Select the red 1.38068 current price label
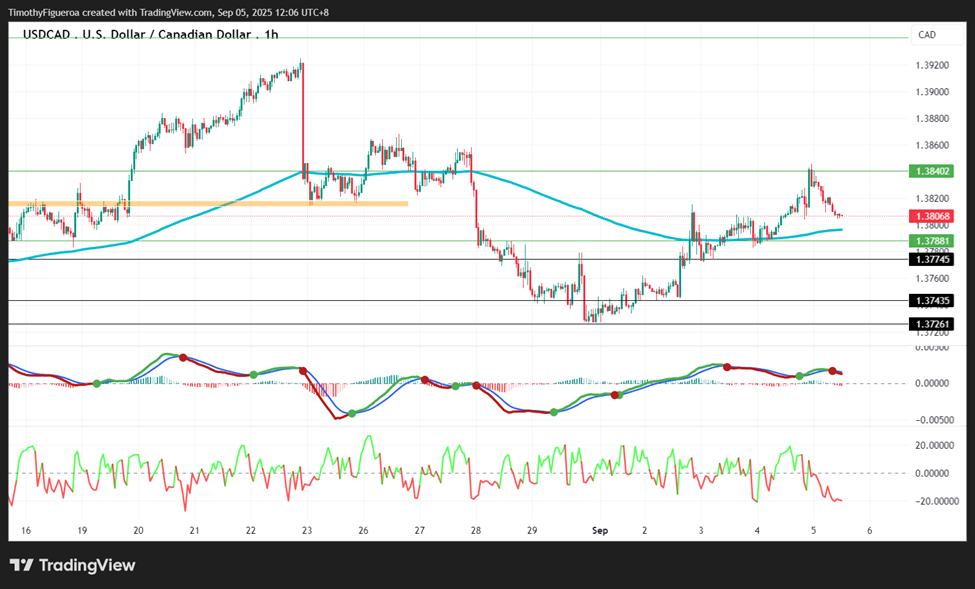The width and height of the screenshot is (975, 589). (931, 216)
